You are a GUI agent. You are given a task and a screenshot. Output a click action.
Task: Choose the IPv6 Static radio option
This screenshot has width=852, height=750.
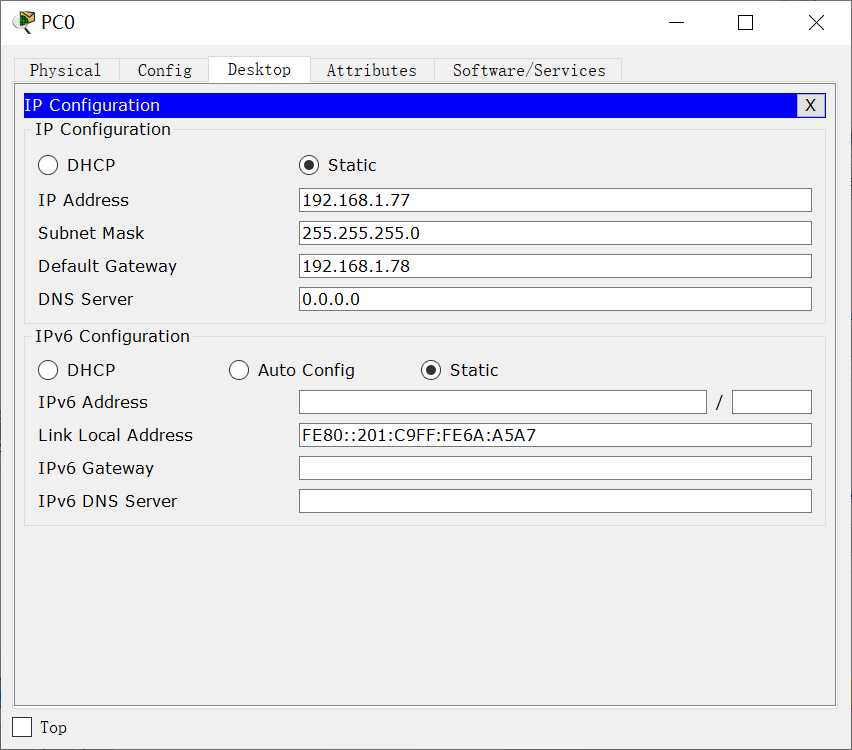[430, 370]
